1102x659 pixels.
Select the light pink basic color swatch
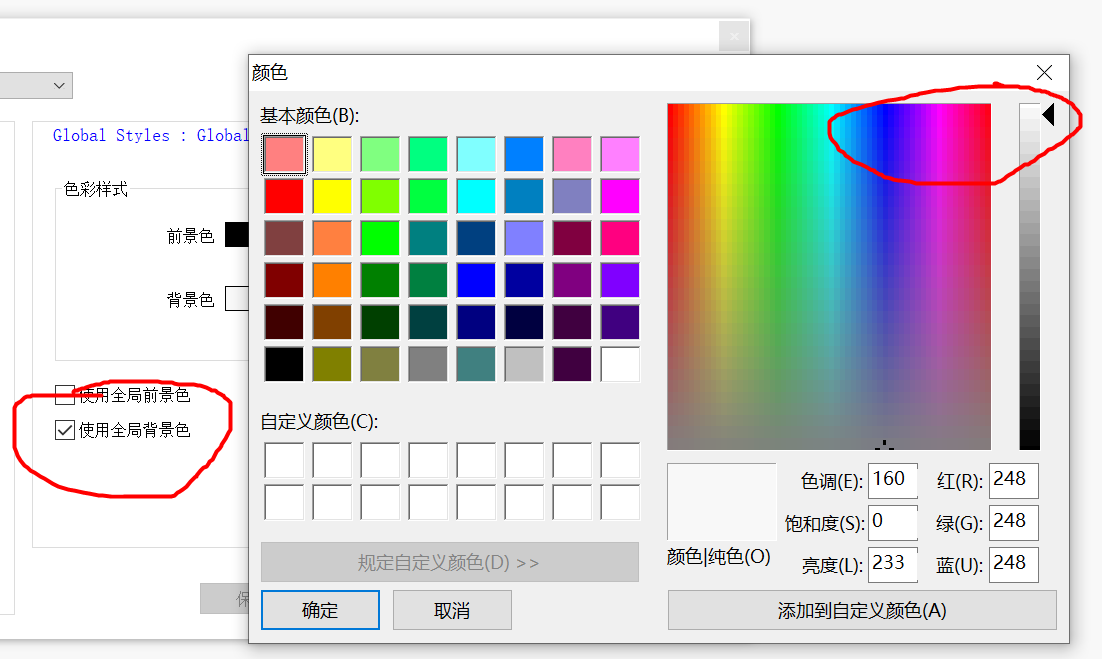284,154
